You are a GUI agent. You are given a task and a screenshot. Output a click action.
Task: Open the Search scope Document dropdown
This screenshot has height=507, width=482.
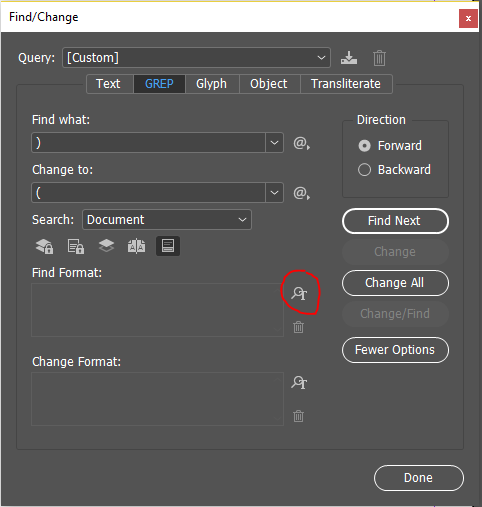coord(167,220)
